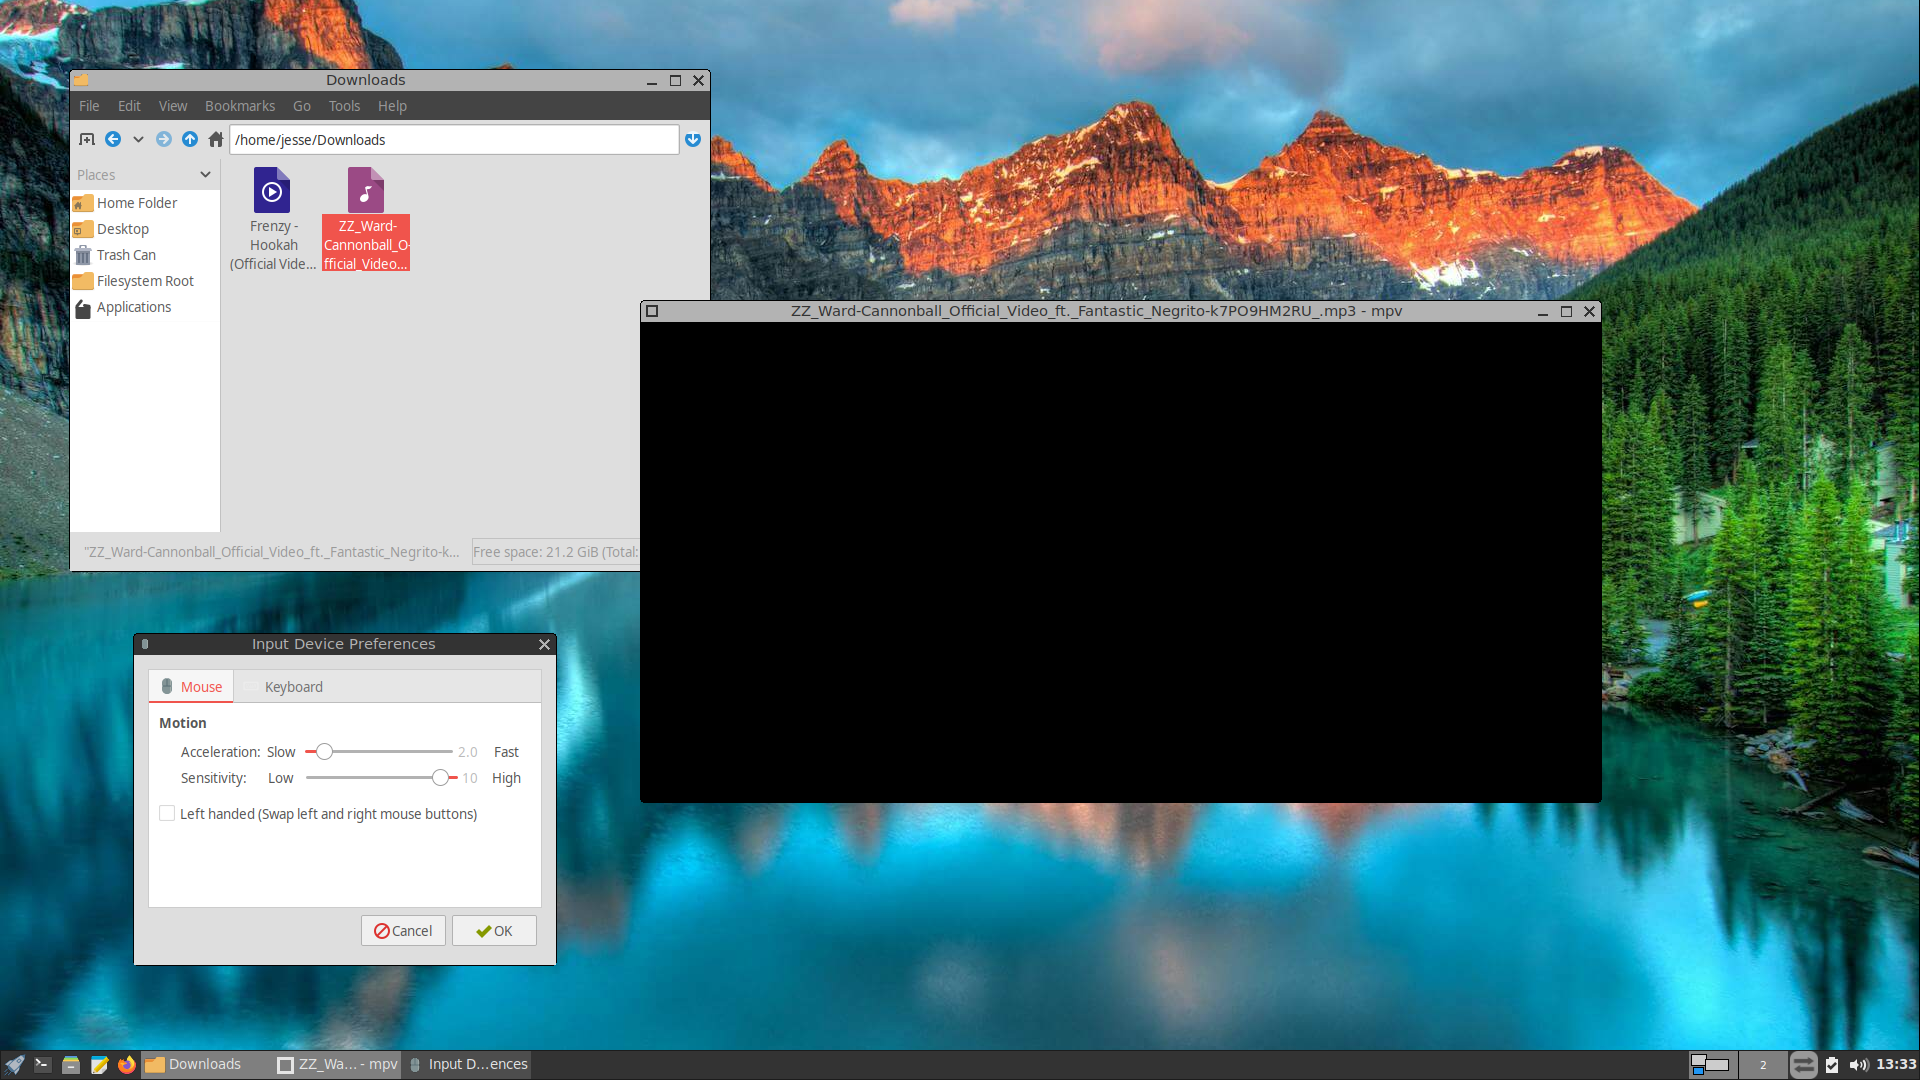Viewport: 1920px width, 1080px height.
Task: Launch file manager from taskbar quicklaunch
Action: click(x=70, y=1065)
